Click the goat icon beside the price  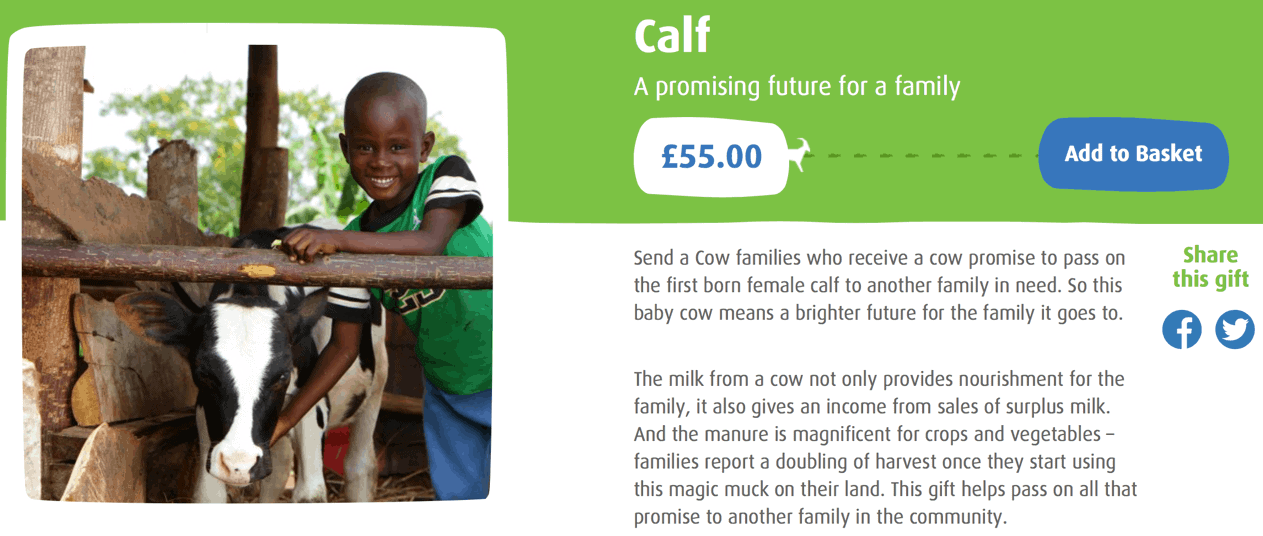pos(799,156)
